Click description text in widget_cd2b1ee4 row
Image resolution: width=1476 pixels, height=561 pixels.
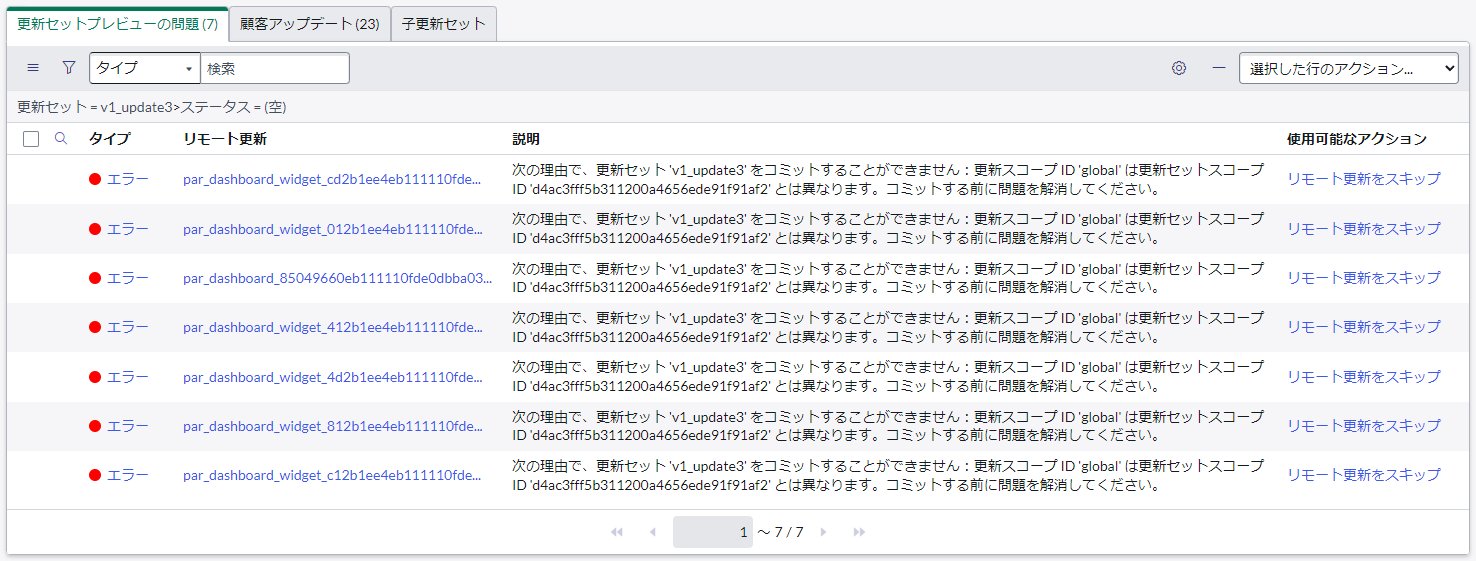[x=888, y=179]
